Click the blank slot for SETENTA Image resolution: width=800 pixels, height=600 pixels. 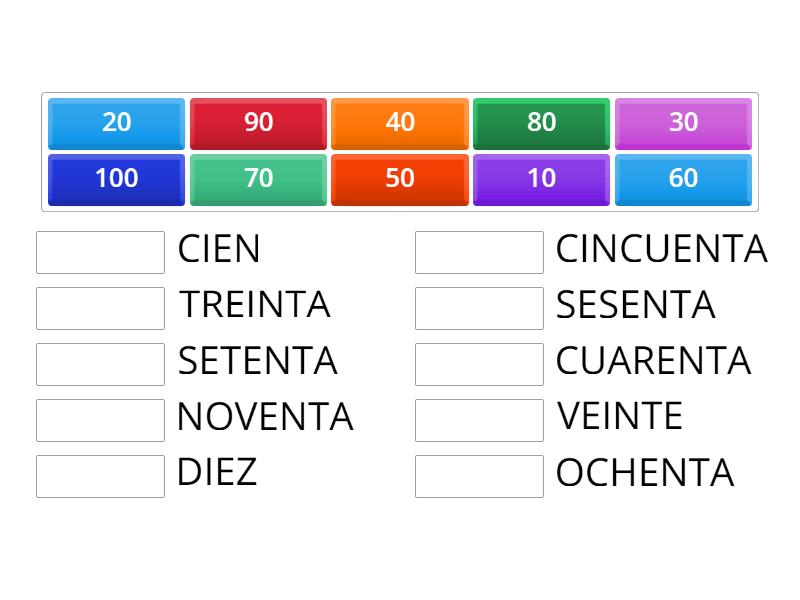tap(100, 364)
